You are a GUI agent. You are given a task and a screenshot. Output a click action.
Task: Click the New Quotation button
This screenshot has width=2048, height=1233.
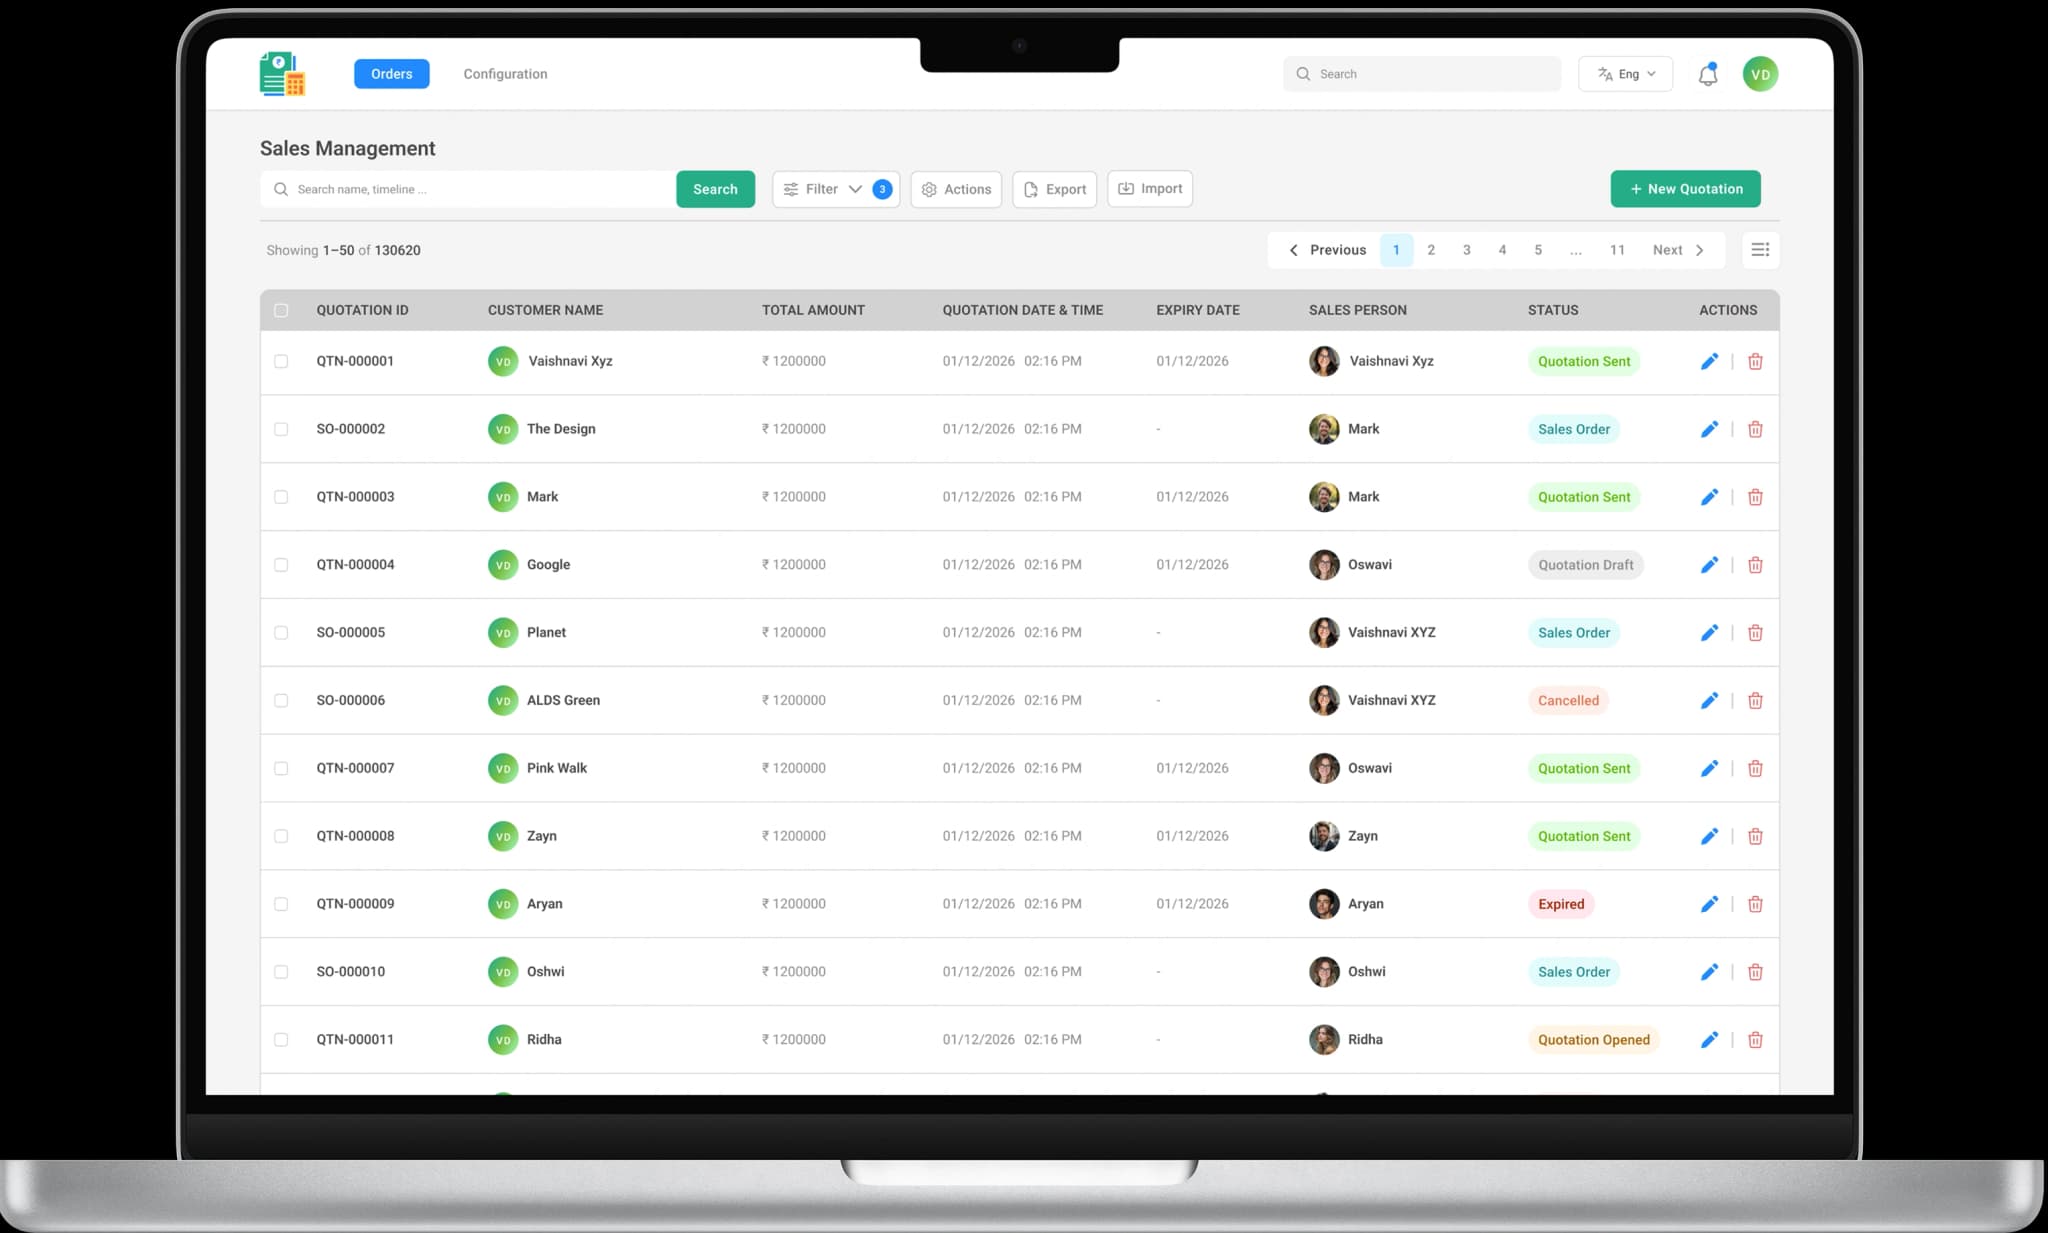click(1685, 189)
